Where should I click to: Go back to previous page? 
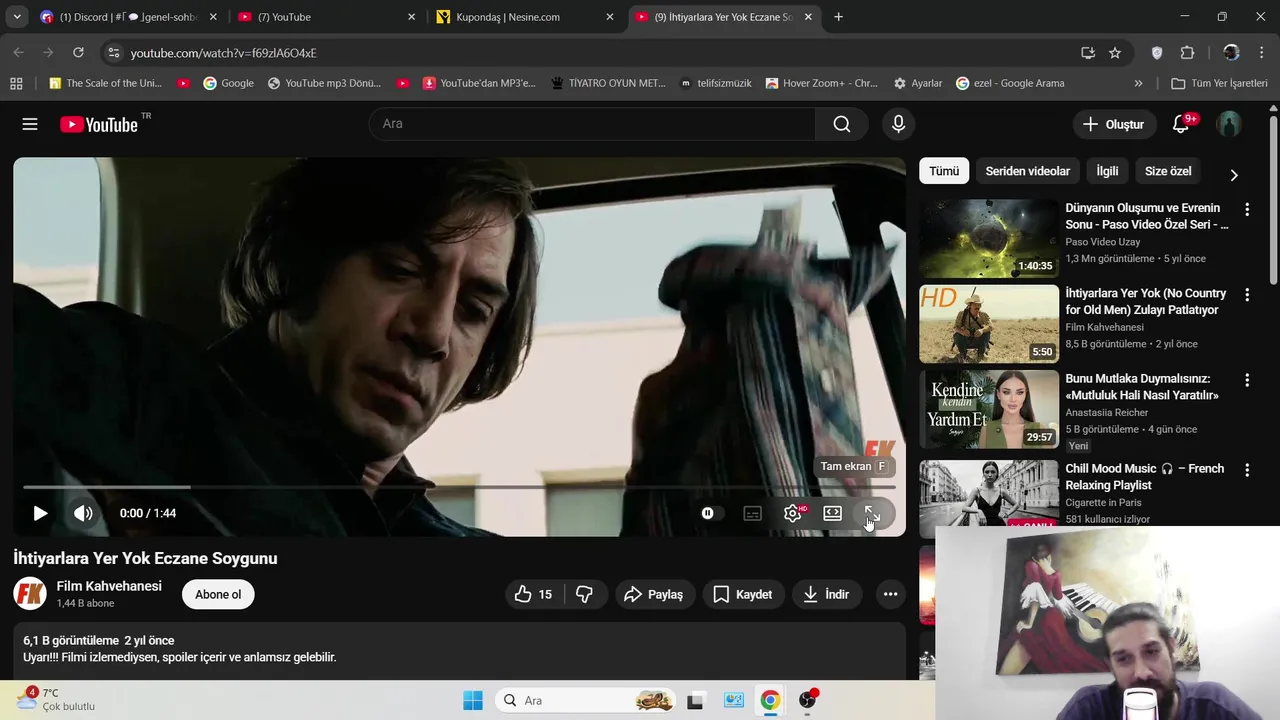tap(19, 53)
